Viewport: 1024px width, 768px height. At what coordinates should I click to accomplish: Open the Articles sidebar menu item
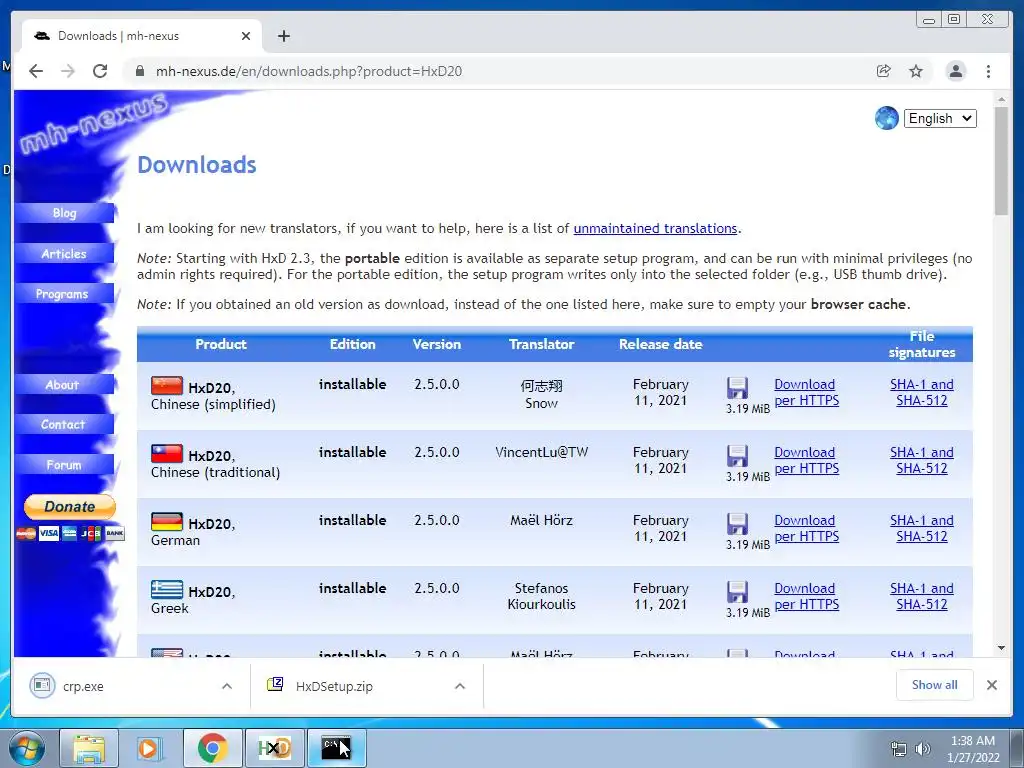point(64,253)
